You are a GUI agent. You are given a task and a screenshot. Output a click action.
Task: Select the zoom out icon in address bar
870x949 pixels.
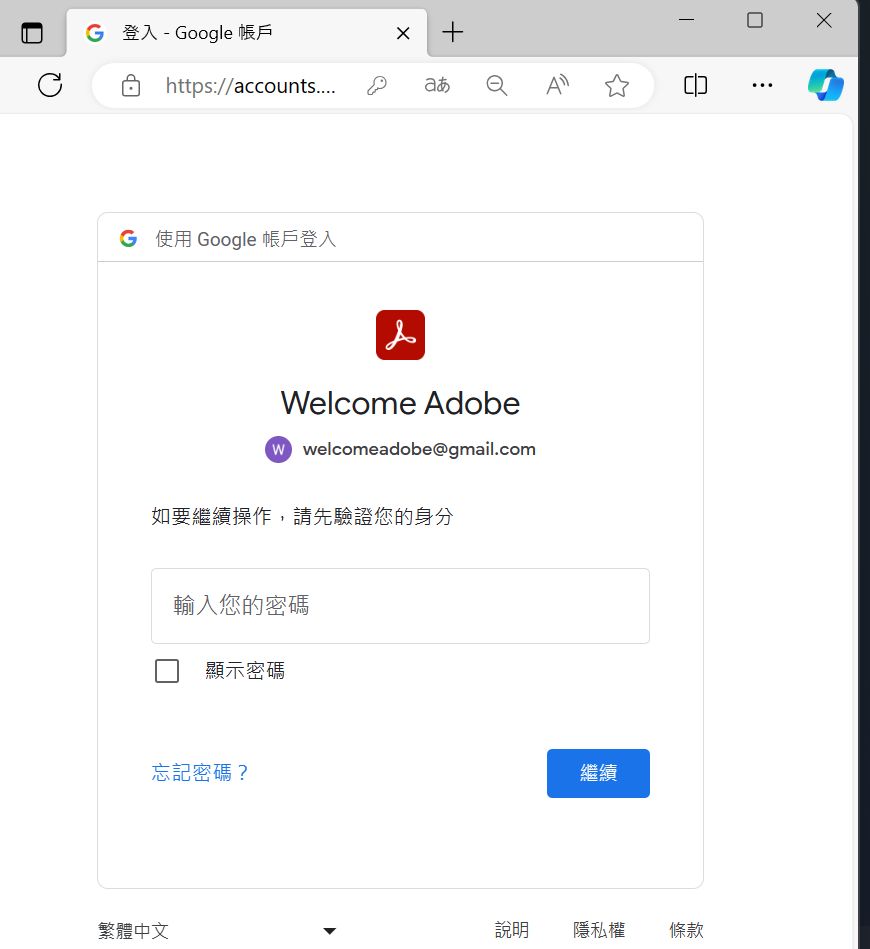click(497, 85)
